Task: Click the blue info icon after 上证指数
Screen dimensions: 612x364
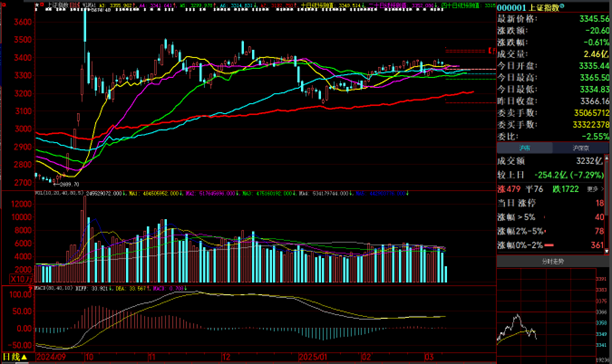Action: [x=562, y=6]
